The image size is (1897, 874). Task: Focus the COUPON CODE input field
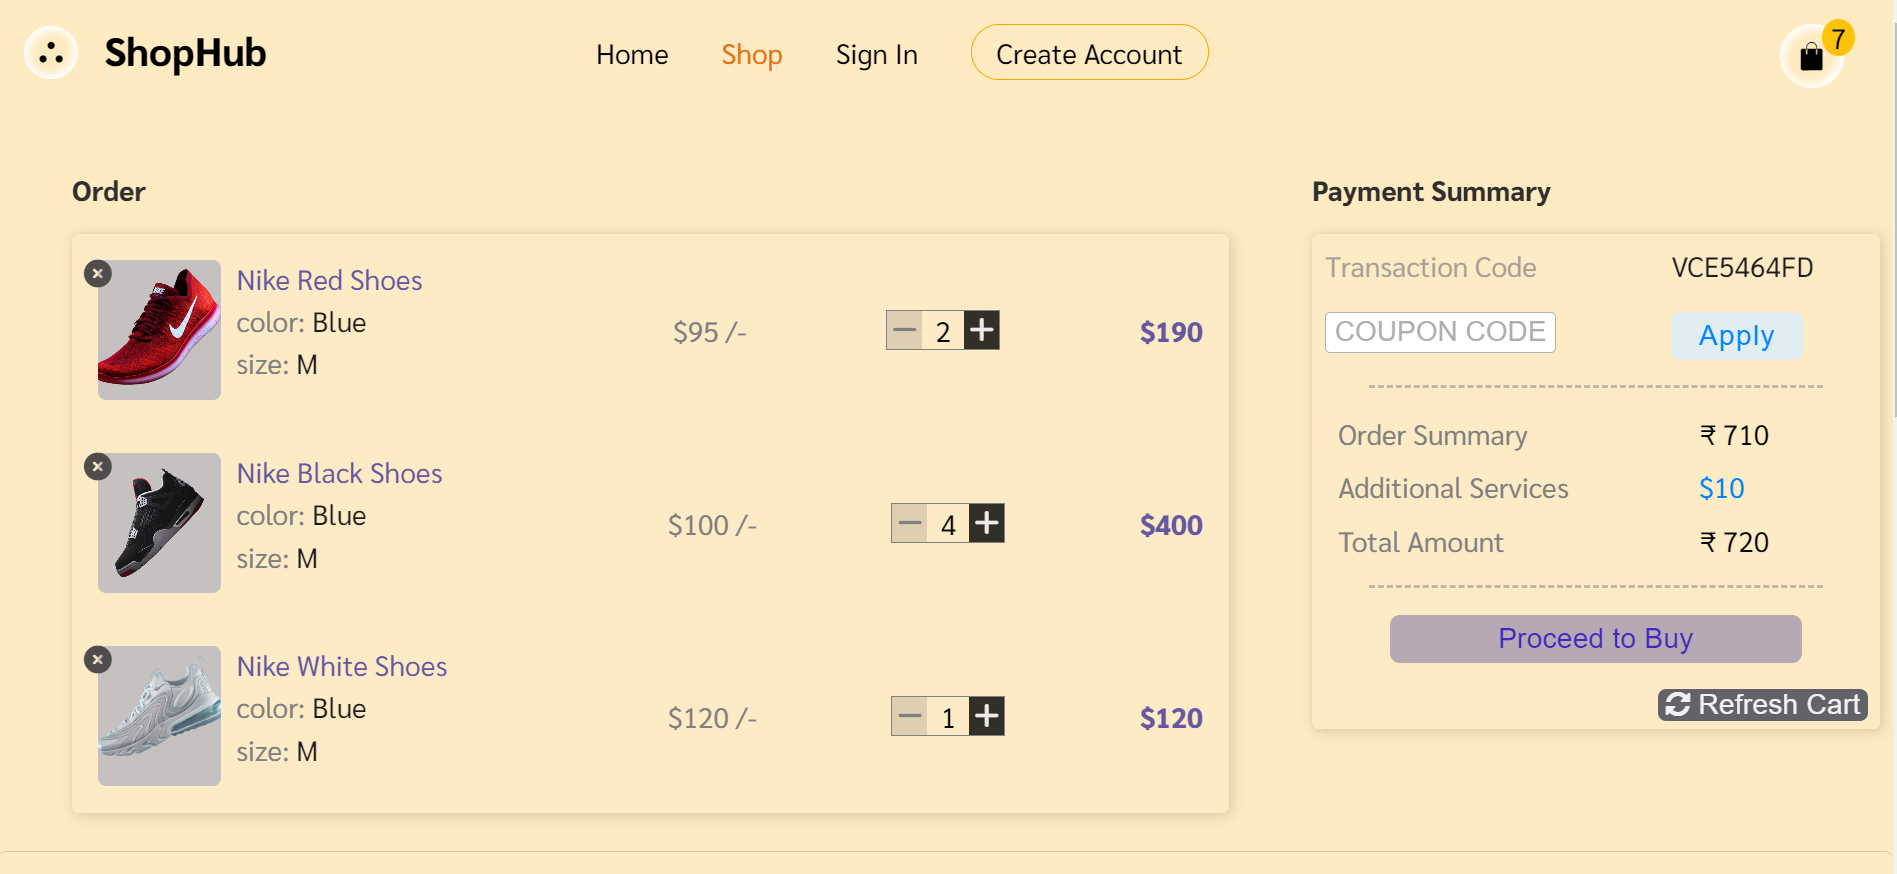(1440, 332)
